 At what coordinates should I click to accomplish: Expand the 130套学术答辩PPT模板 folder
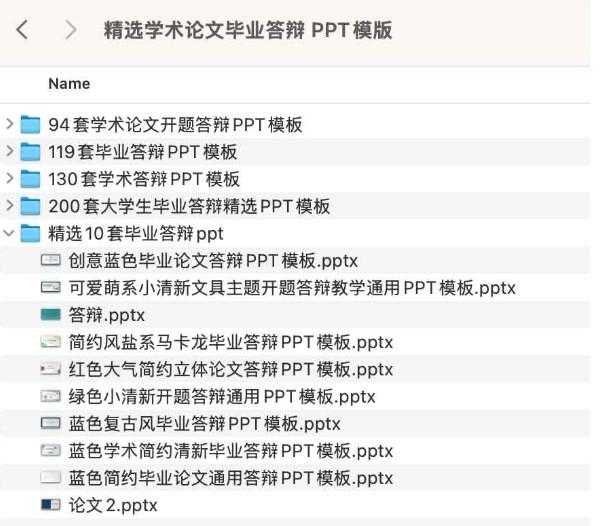click(x=10, y=179)
